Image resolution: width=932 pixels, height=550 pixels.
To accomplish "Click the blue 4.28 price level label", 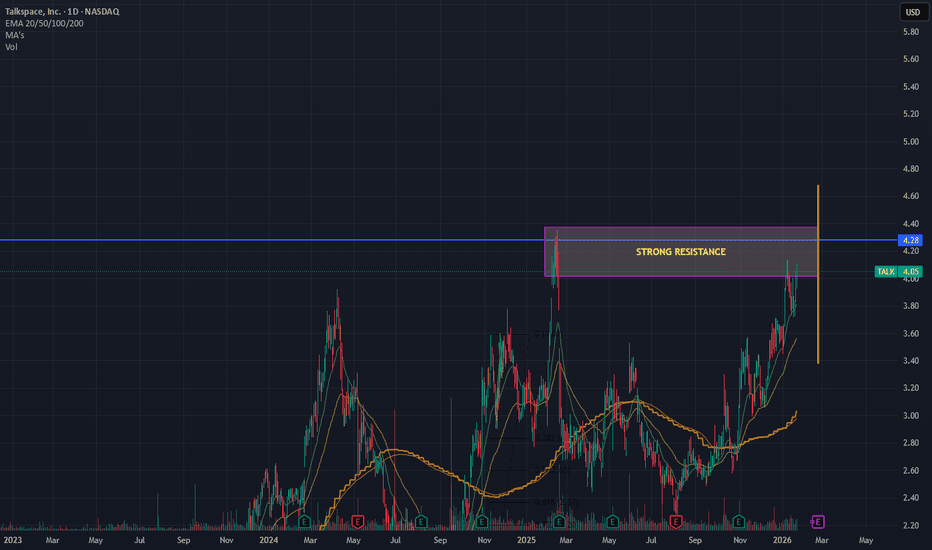I will (909, 240).
